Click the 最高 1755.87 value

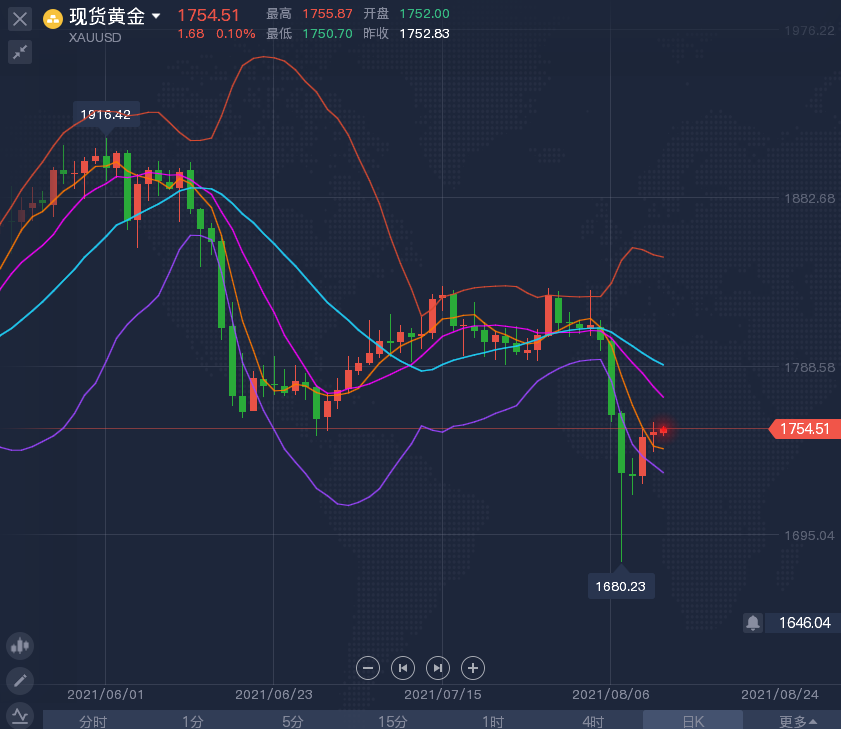(x=327, y=13)
